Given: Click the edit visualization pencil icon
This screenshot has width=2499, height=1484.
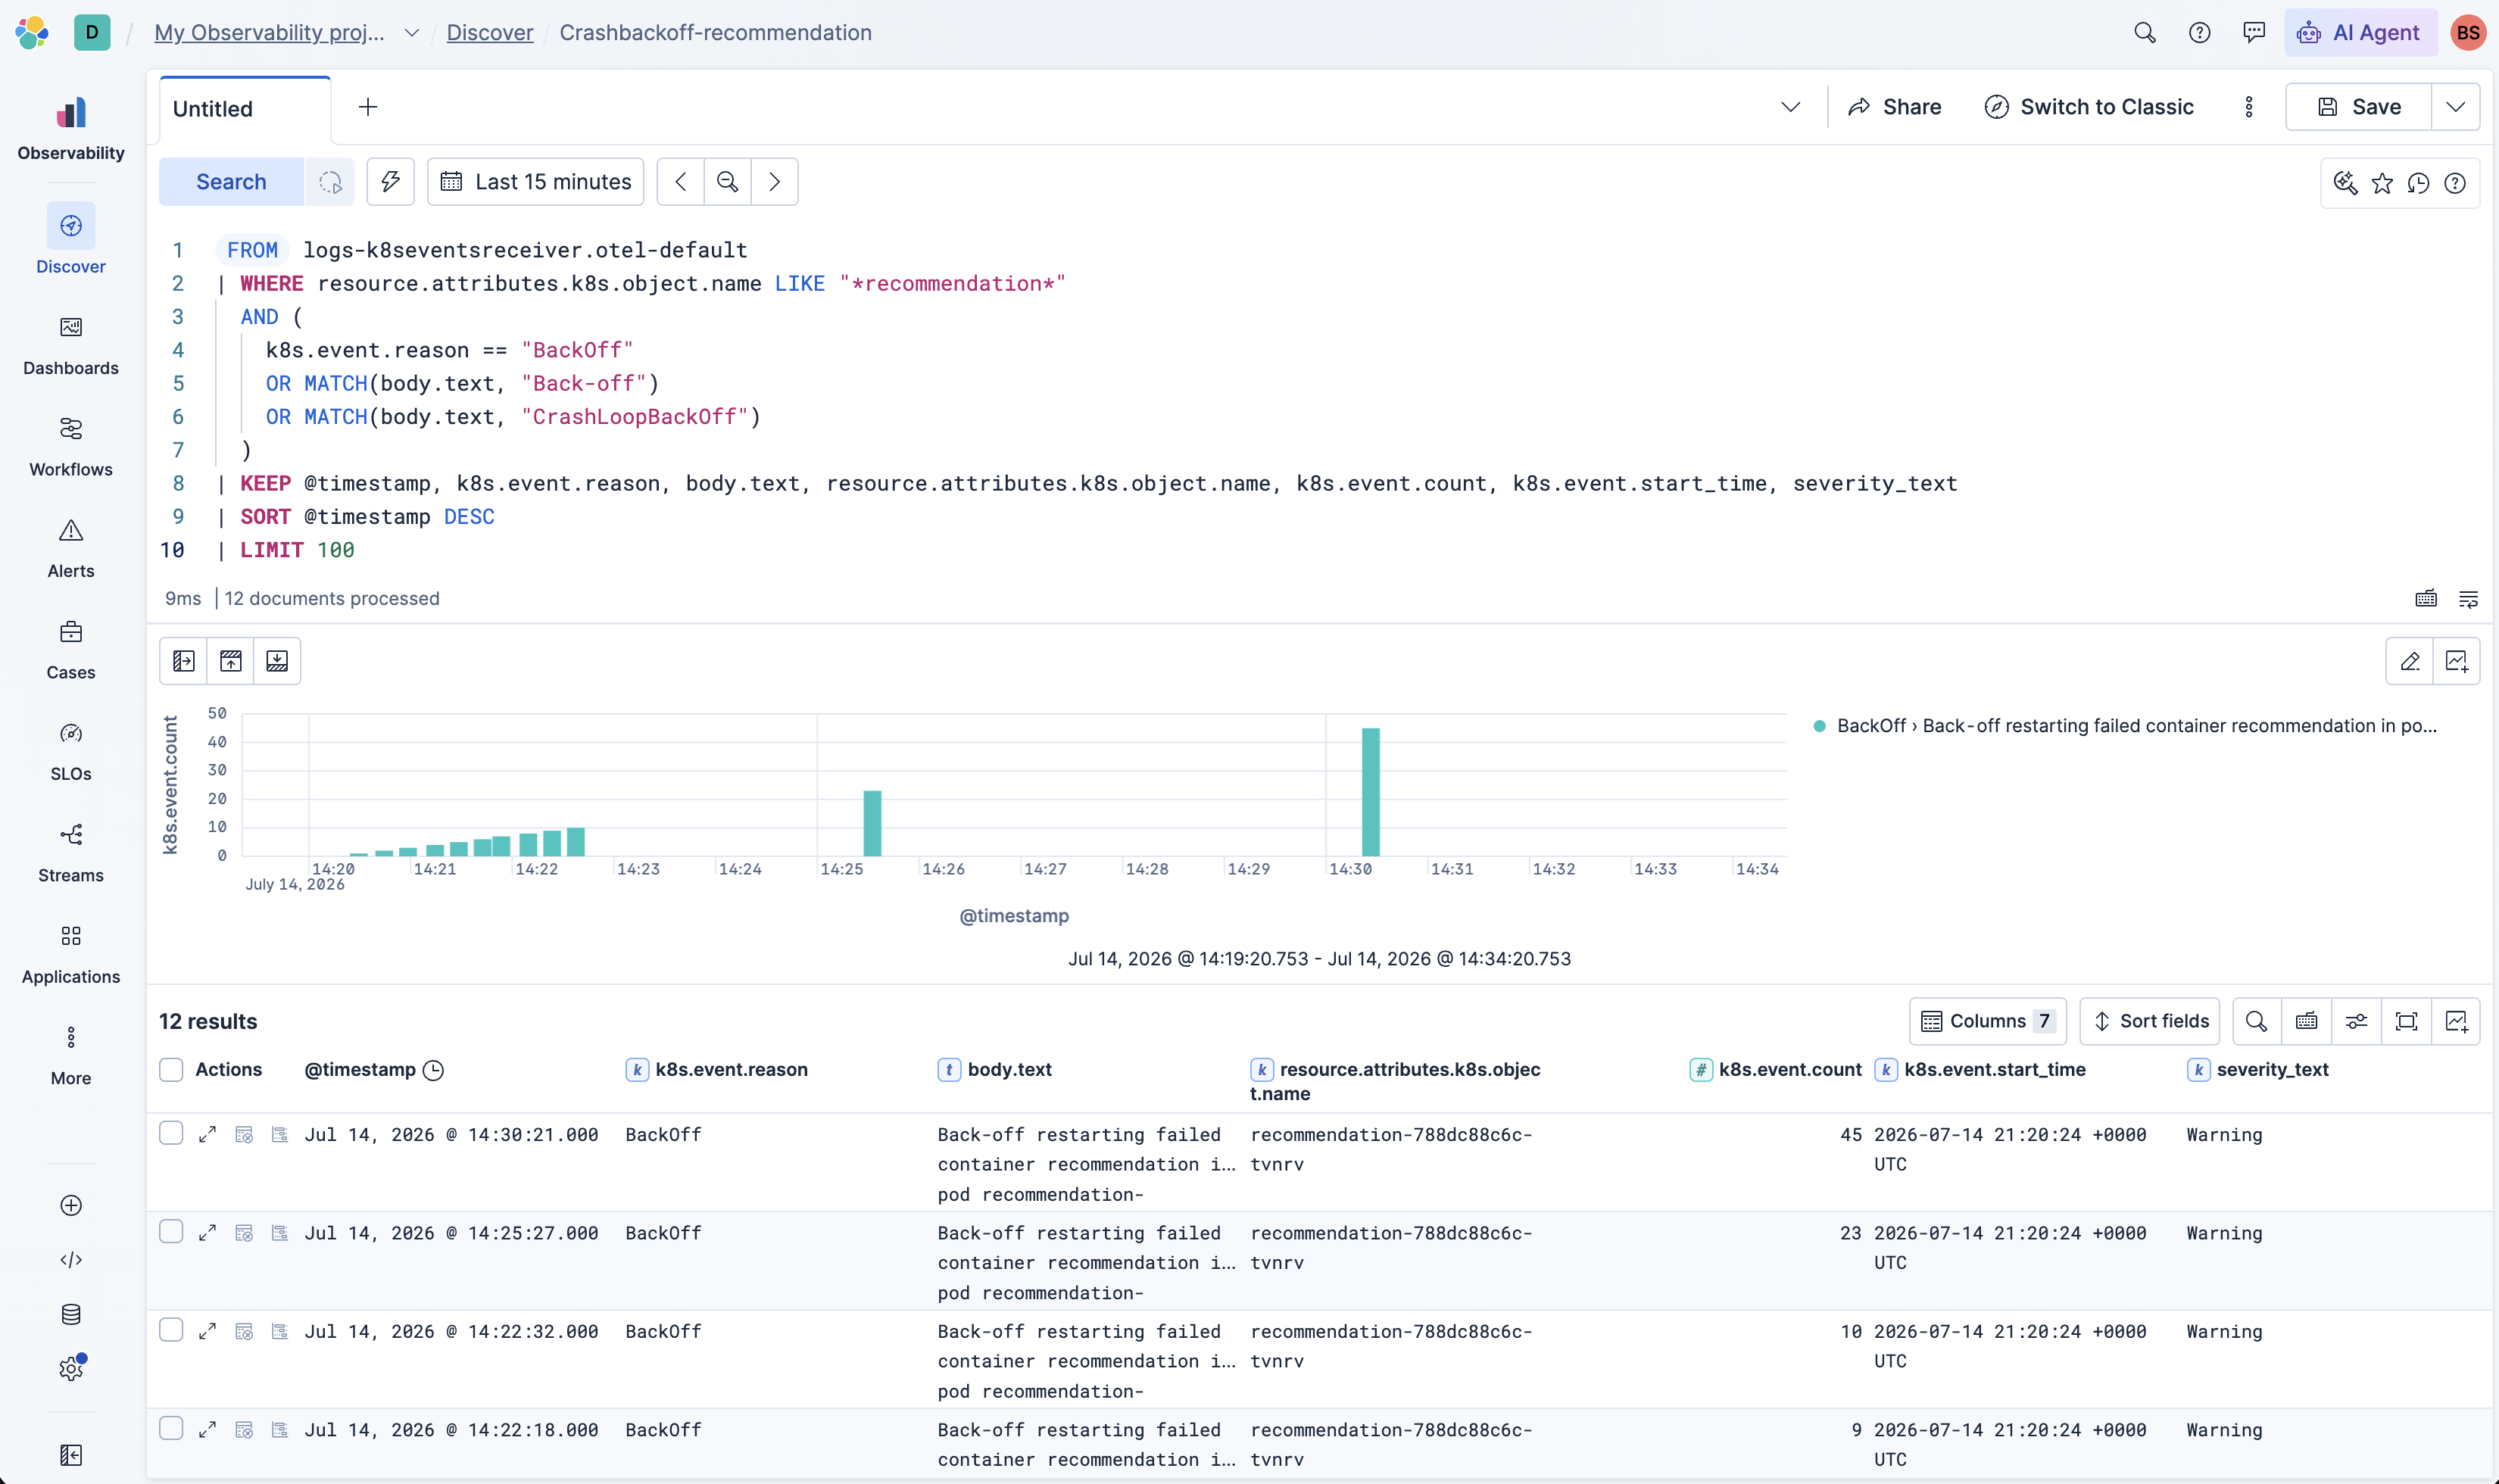Looking at the screenshot, I should click(x=2409, y=661).
